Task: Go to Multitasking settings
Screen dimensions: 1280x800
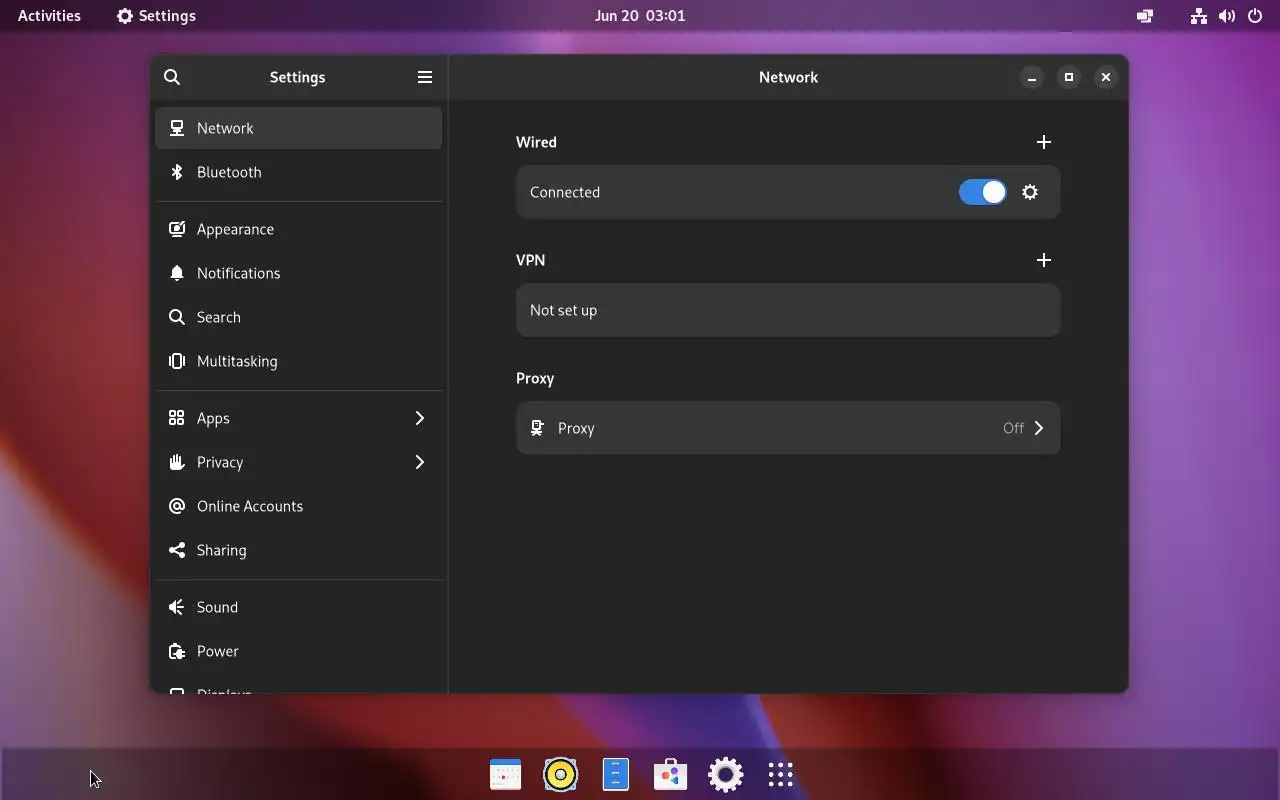Action: [x=298, y=361]
